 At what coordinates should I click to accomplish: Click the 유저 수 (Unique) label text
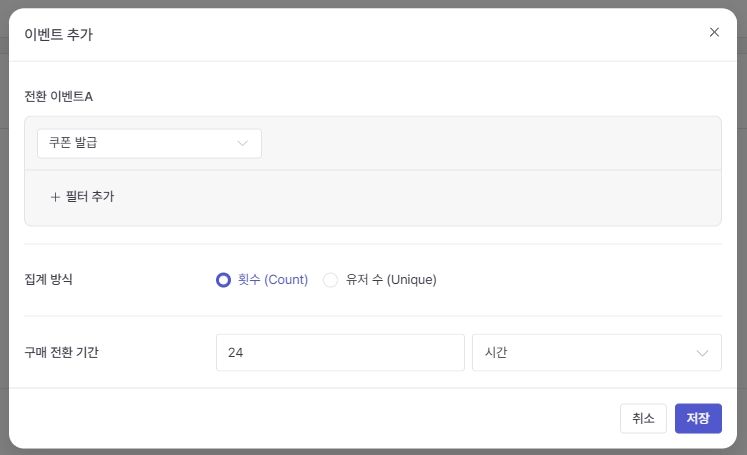click(x=391, y=280)
